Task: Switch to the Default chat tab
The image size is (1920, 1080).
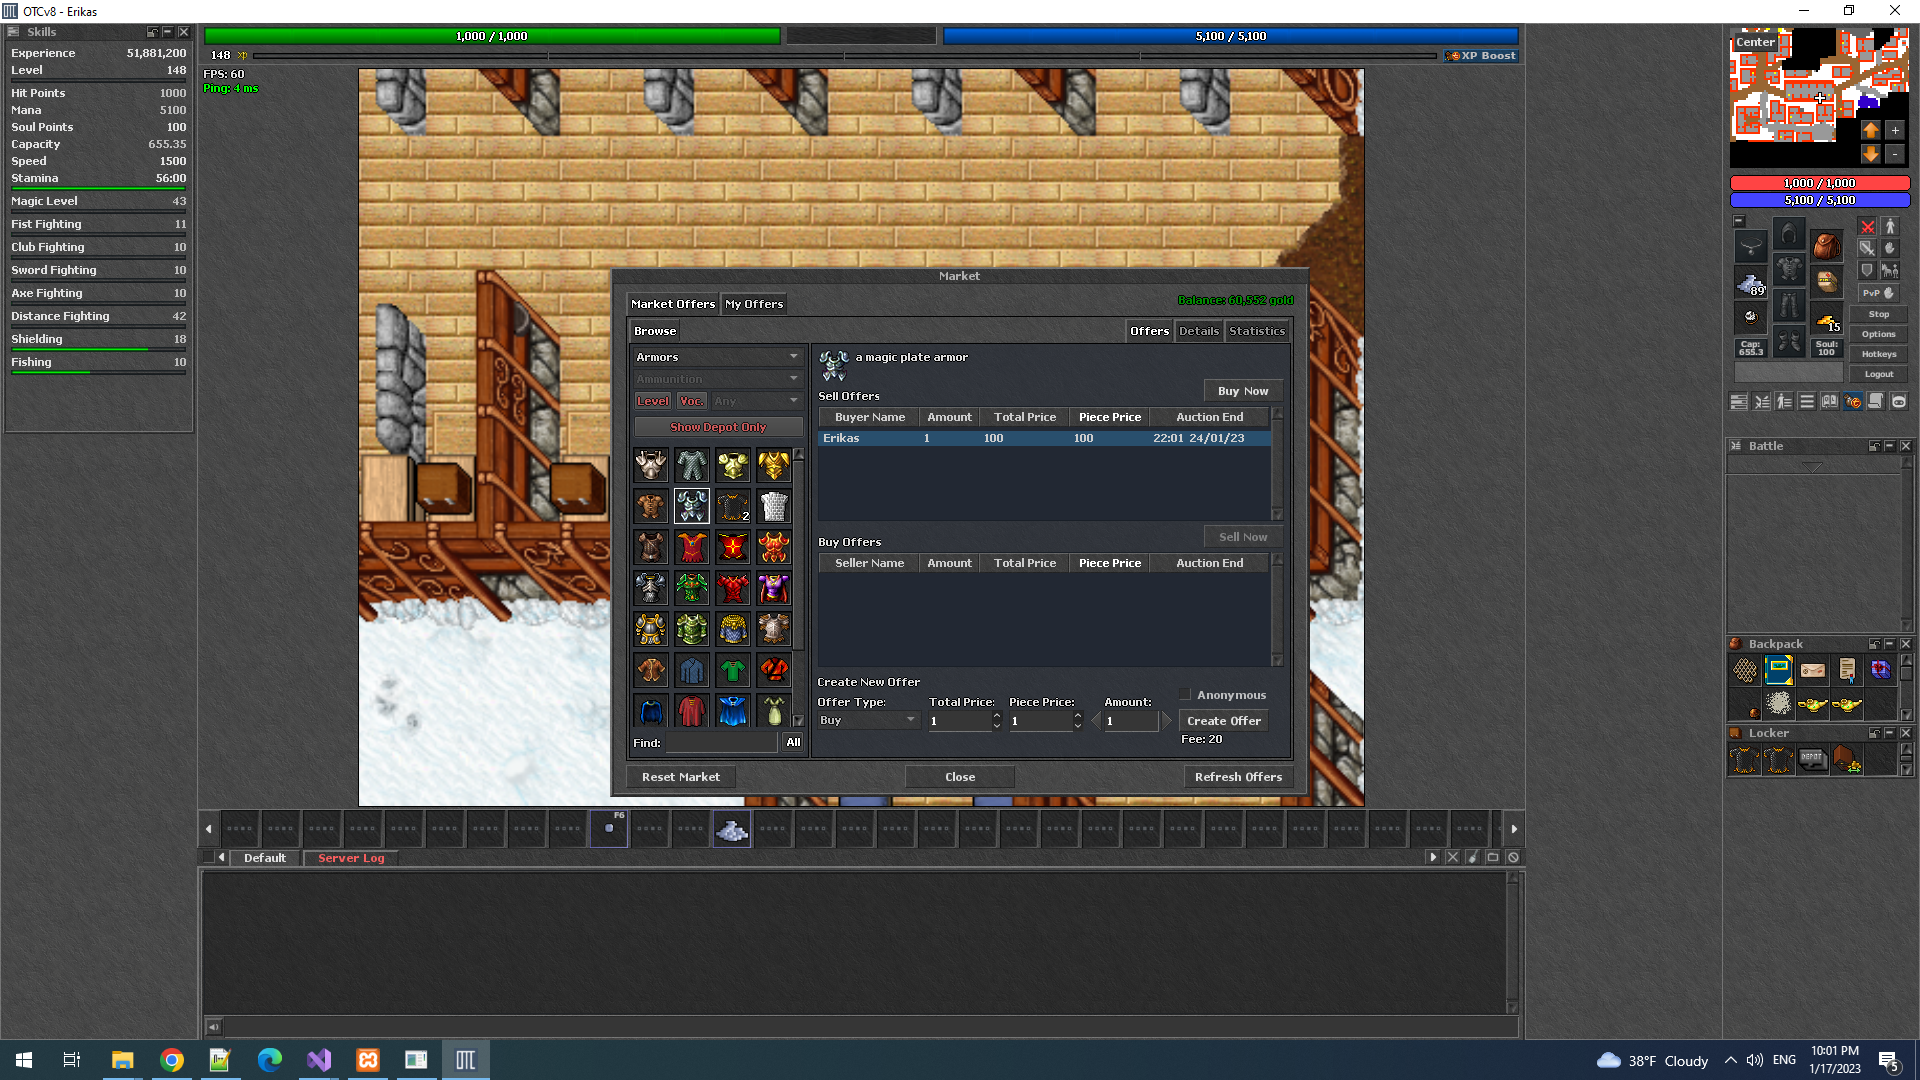Action: [x=265, y=858]
